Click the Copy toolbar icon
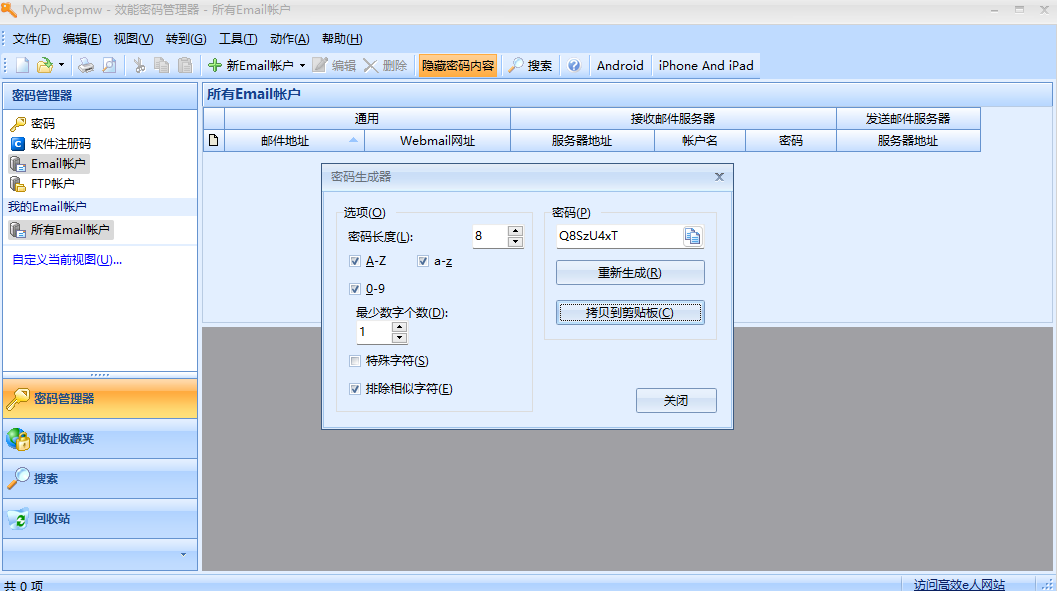The image size is (1057, 591). click(161, 65)
